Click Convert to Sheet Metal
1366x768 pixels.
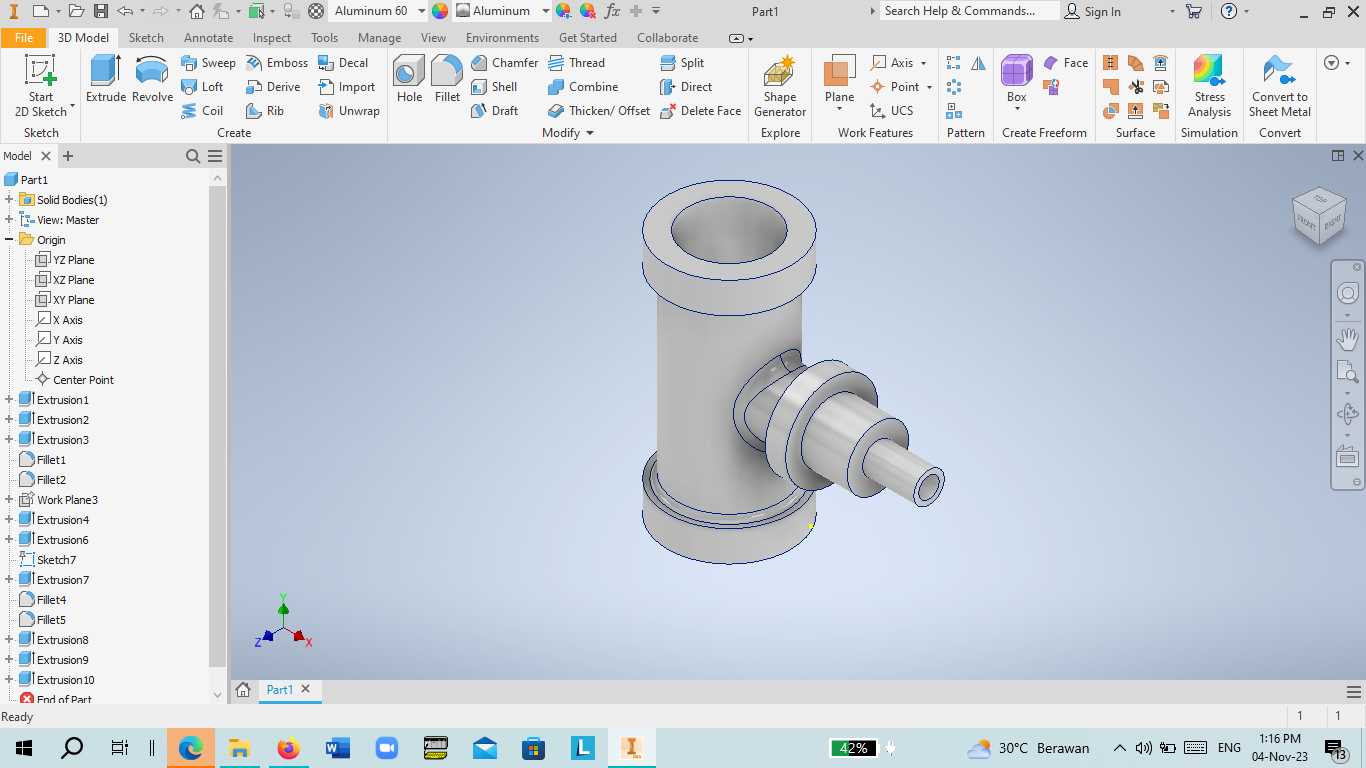(1279, 87)
